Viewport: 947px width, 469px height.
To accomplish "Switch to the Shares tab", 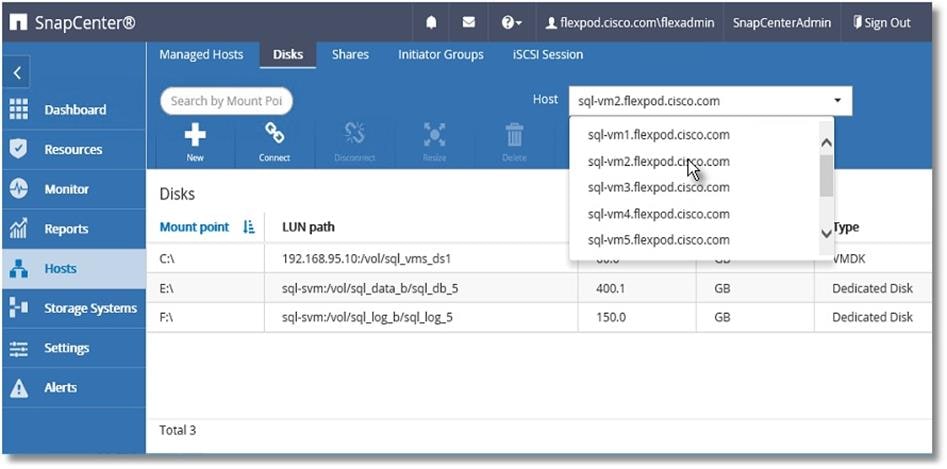I will pos(350,54).
